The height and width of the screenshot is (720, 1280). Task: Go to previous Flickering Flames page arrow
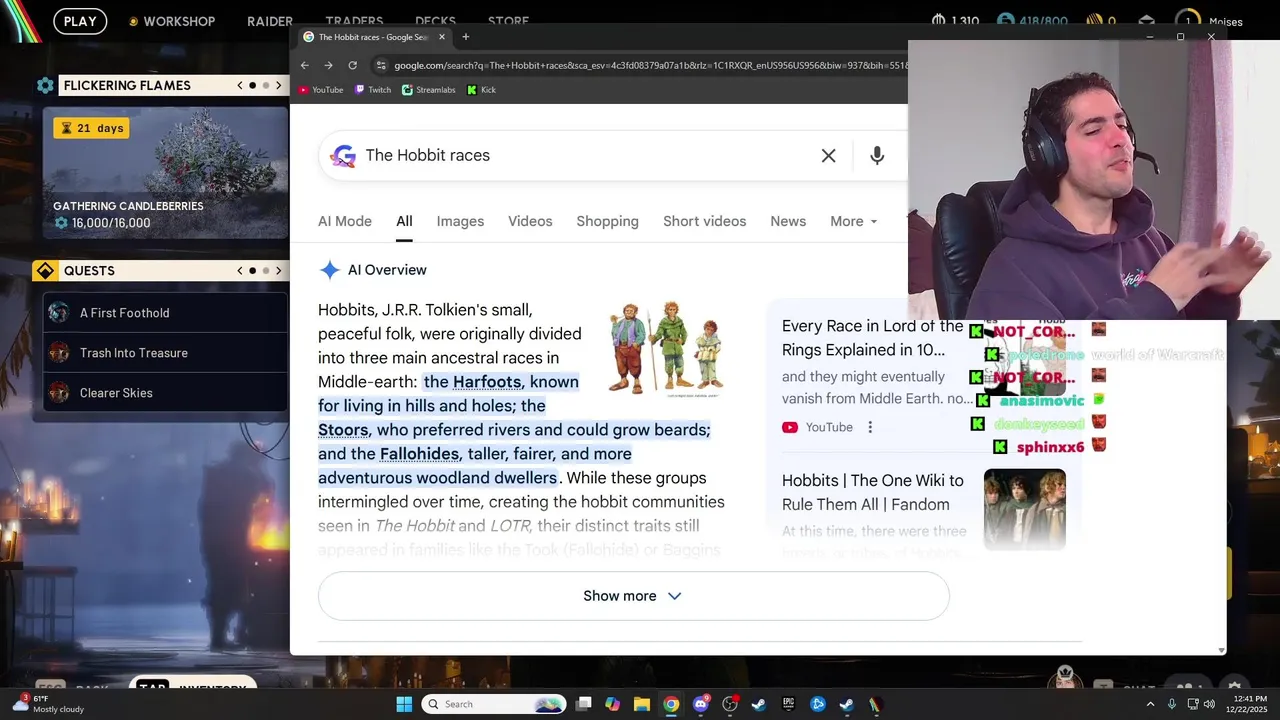tap(240, 86)
